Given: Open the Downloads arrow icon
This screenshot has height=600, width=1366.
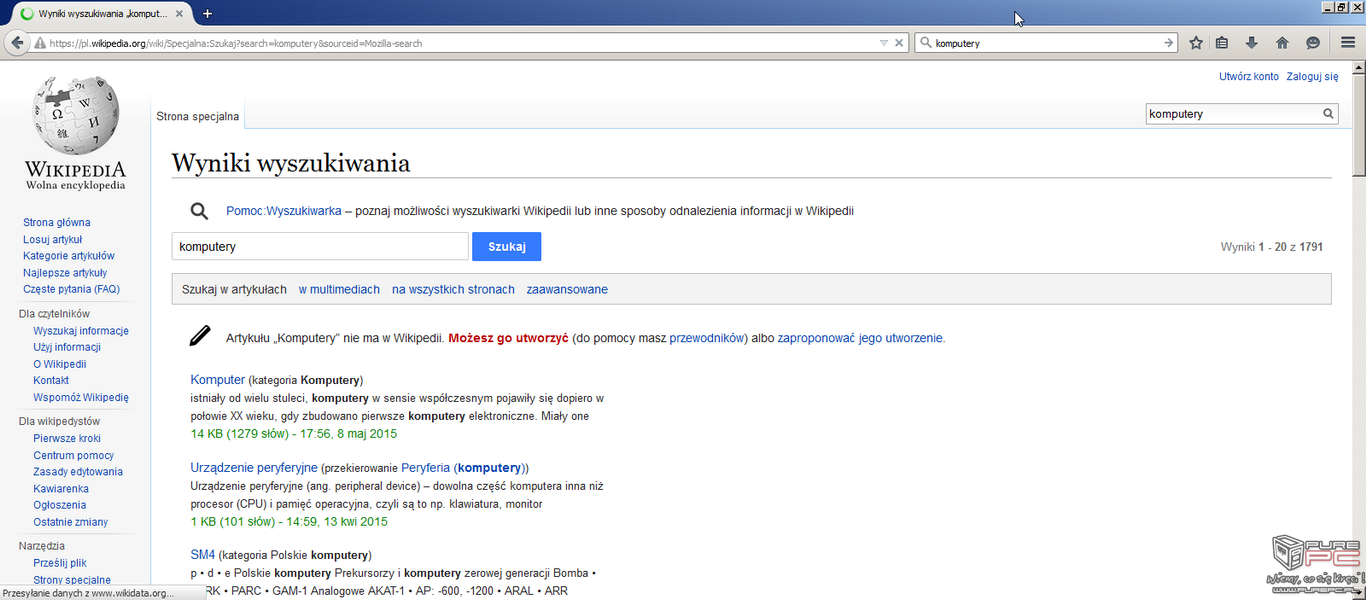Looking at the screenshot, I should (1251, 43).
